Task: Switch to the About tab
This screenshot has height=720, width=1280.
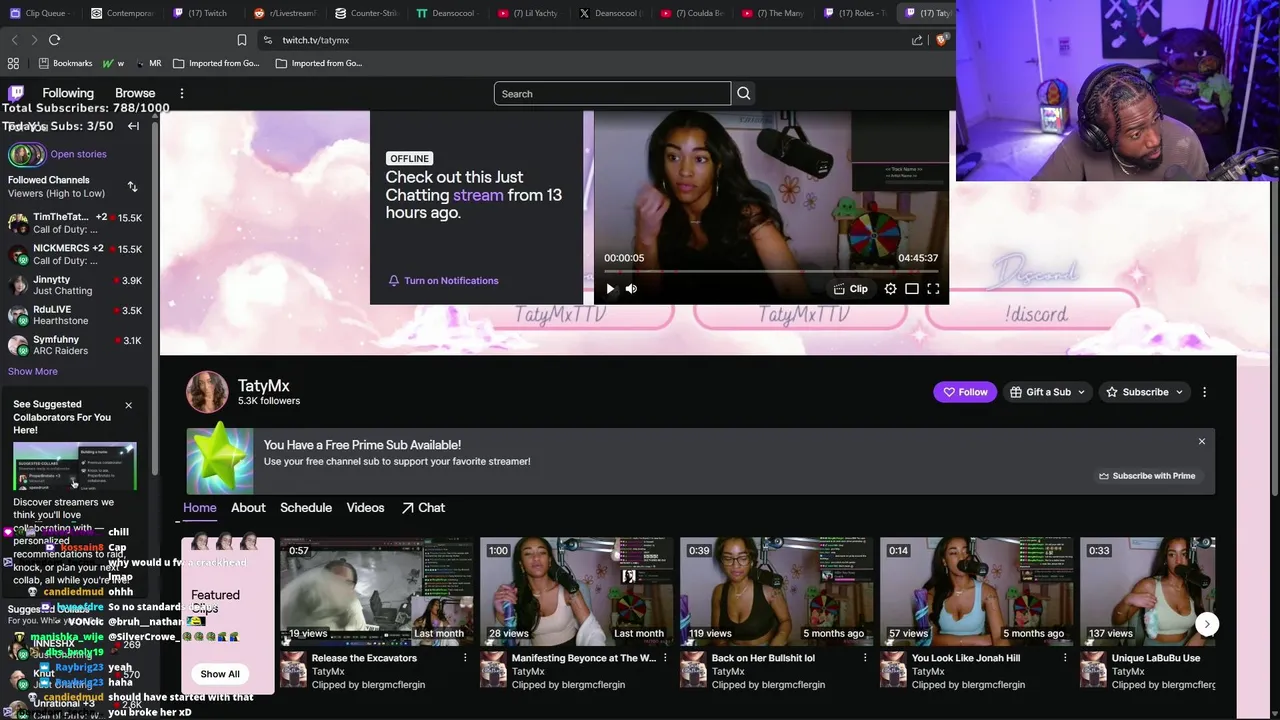Action: [x=248, y=508]
